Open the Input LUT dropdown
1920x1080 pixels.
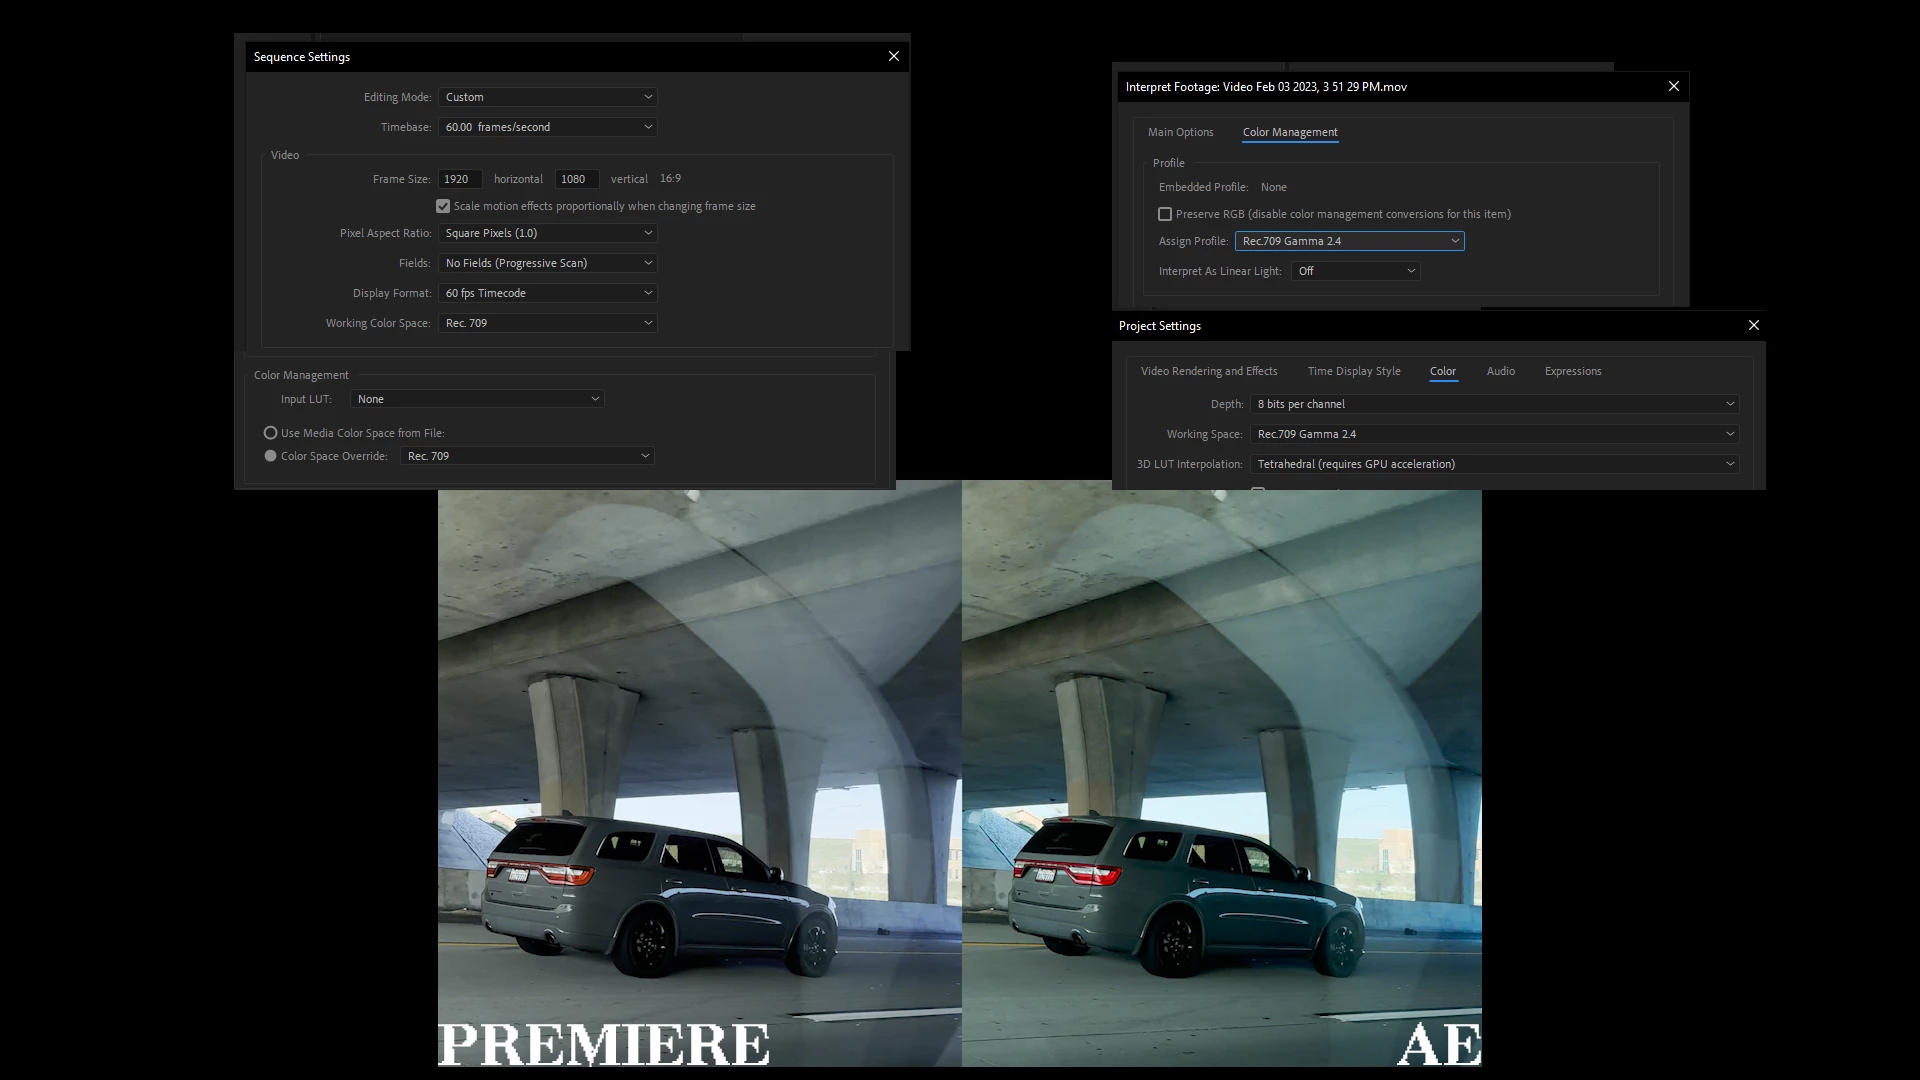pos(477,400)
